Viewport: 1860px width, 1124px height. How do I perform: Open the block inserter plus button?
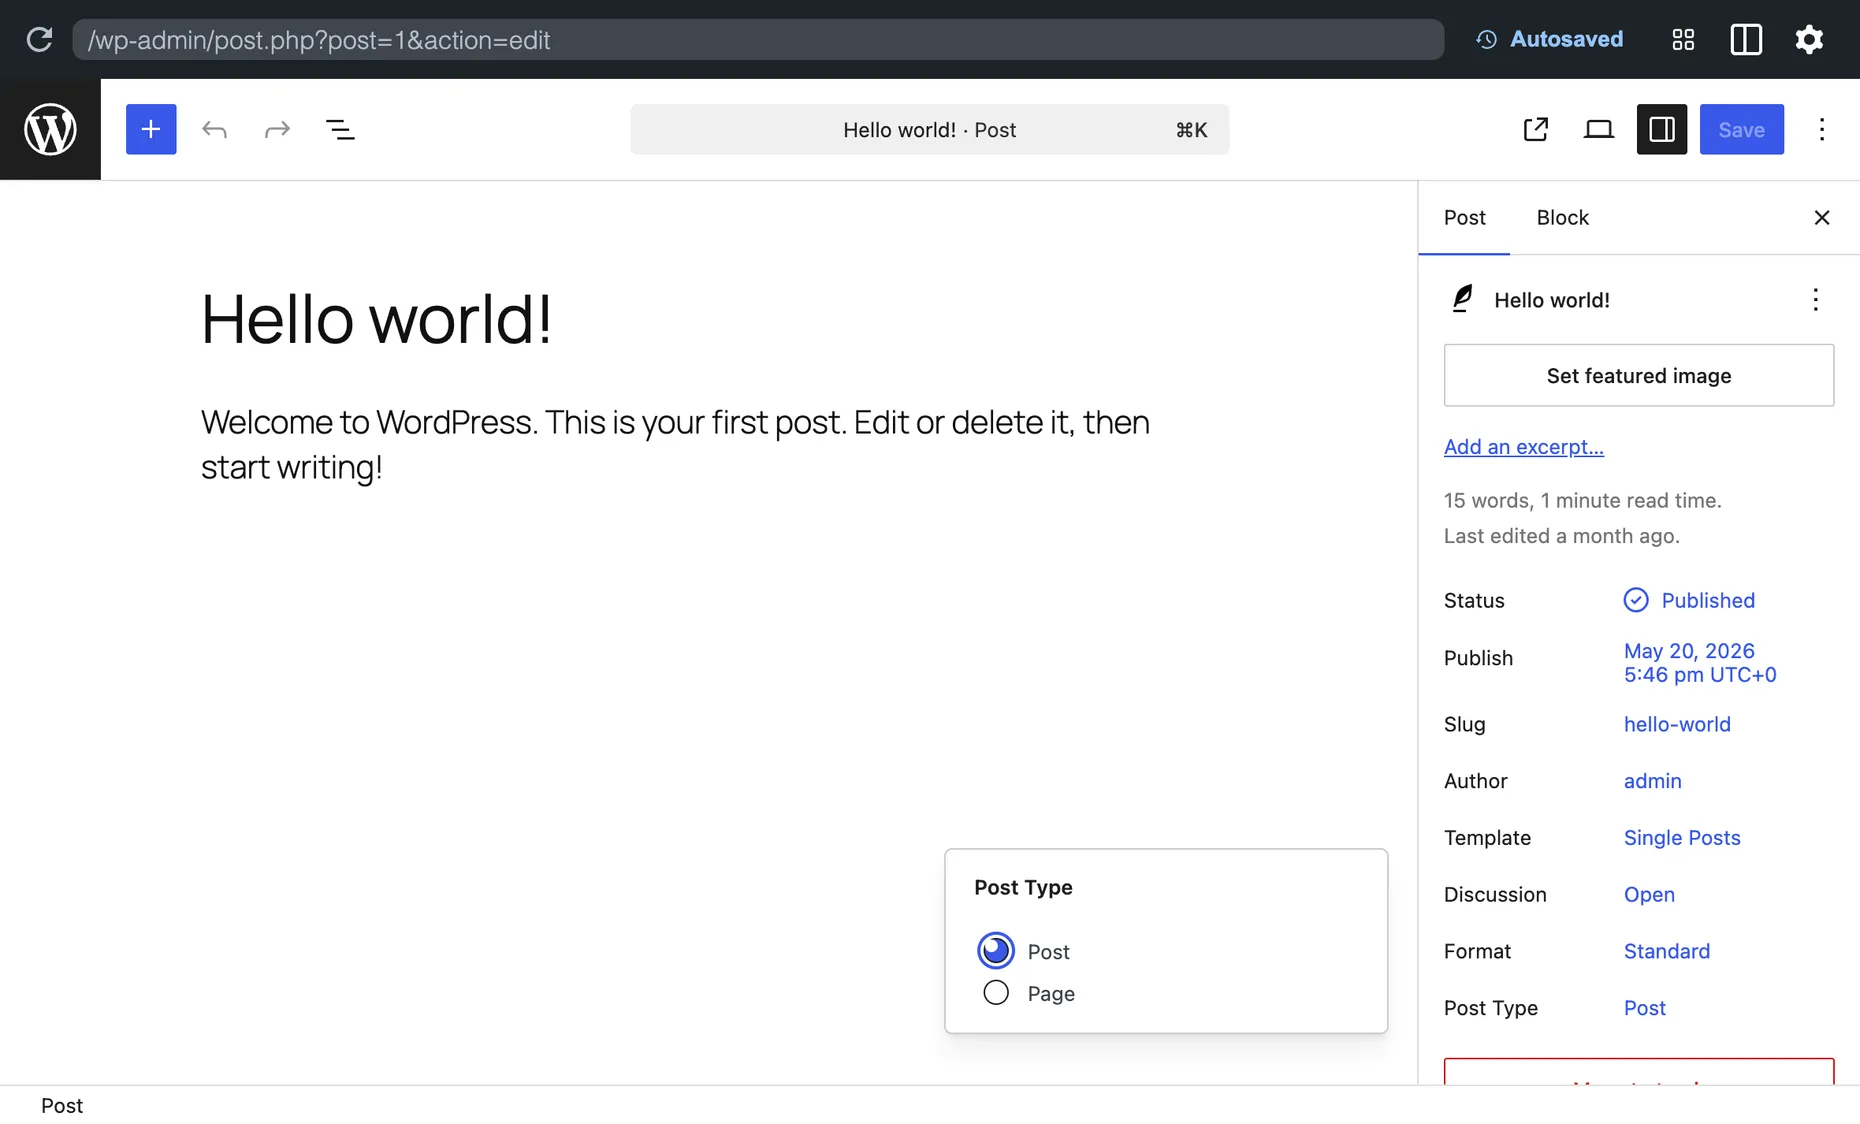click(x=151, y=129)
